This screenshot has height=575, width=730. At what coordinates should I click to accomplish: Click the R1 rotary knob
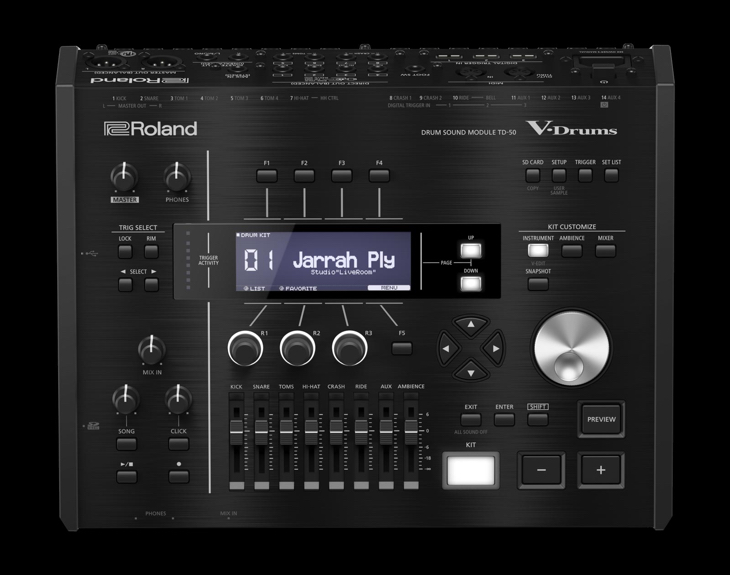point(245,348)
